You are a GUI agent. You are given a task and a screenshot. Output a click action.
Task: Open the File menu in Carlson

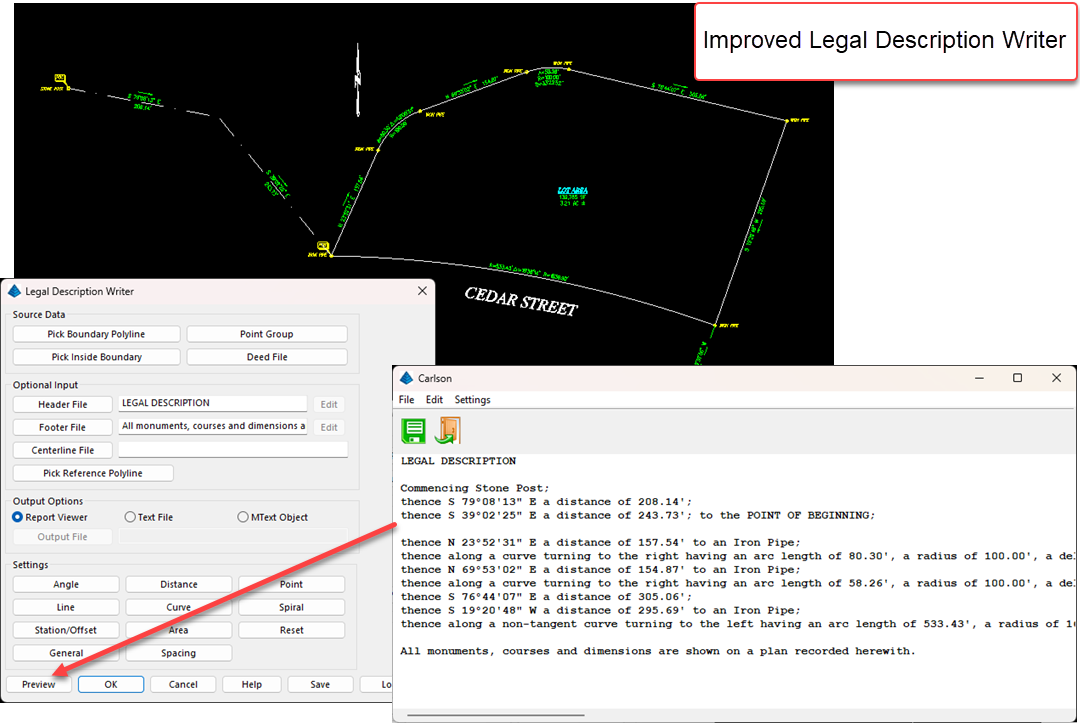pos(406,400)
